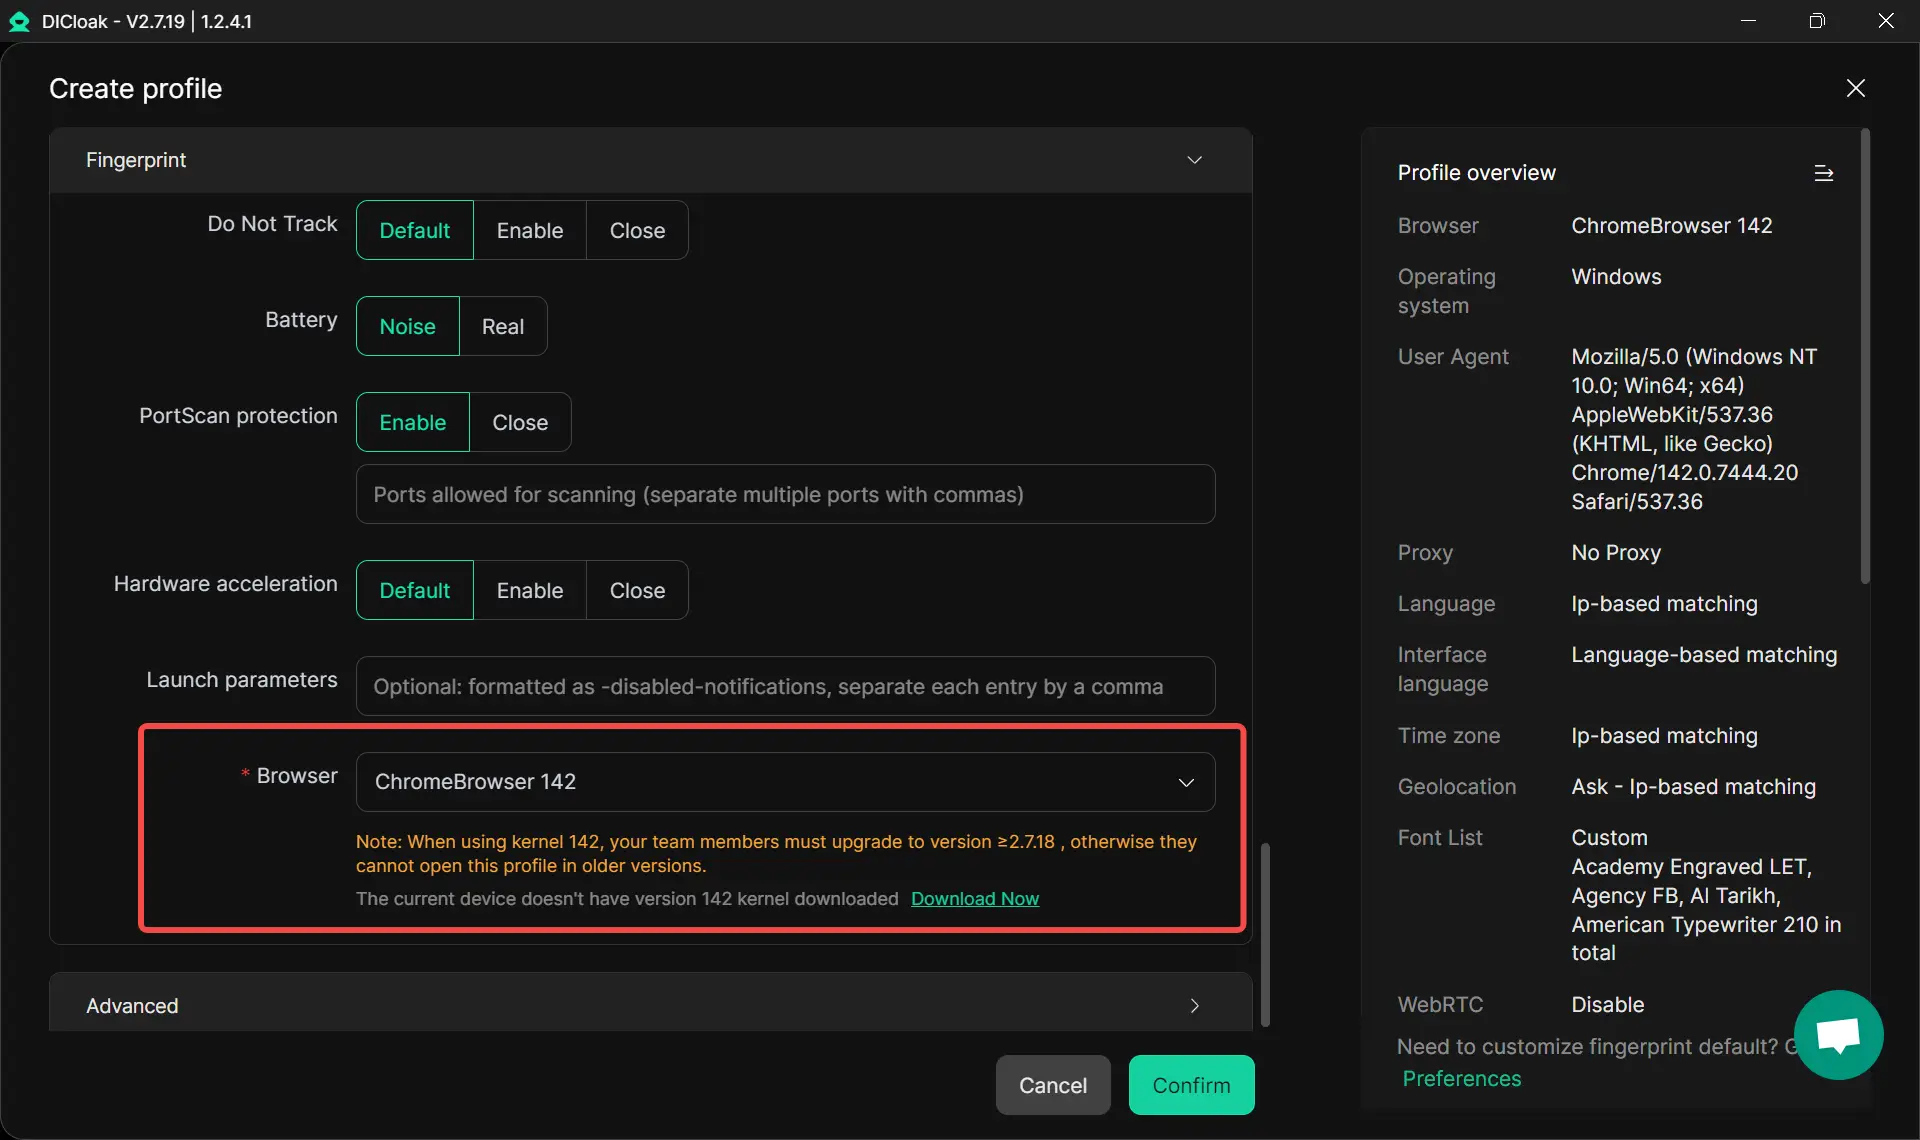Viewport: 1920px width, 1140px height.
Task: Enable Hardware acceleration option
Action: tap(529, 590)
